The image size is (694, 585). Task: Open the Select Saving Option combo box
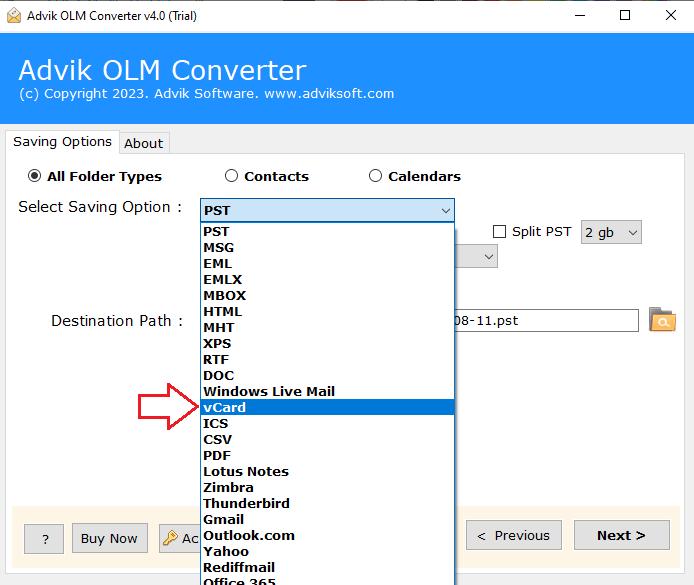[328, 210]
